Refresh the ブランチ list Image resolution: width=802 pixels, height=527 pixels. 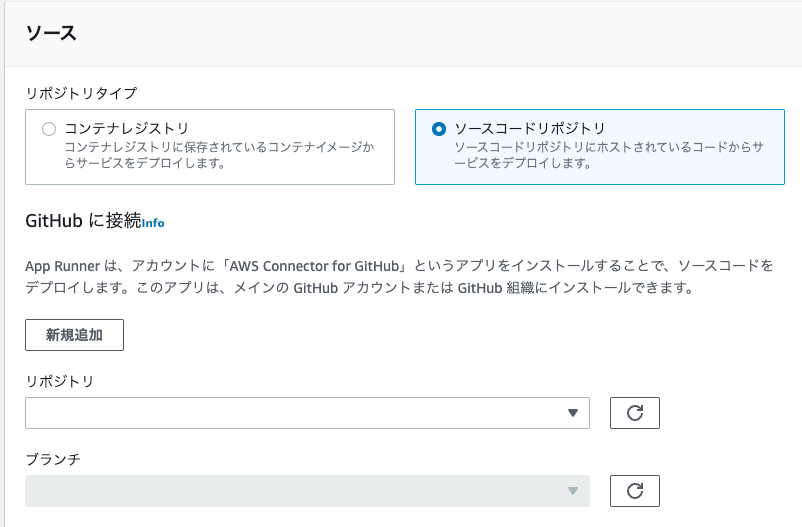[x=635, y=491]
